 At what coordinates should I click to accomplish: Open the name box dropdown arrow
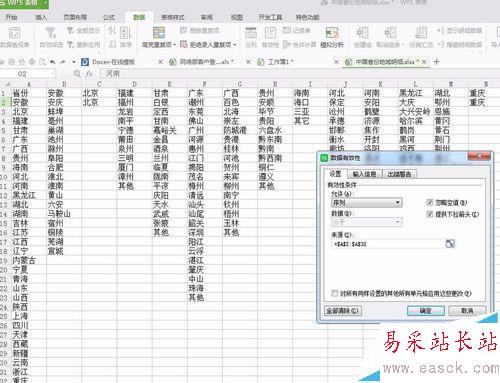(53, 74)
